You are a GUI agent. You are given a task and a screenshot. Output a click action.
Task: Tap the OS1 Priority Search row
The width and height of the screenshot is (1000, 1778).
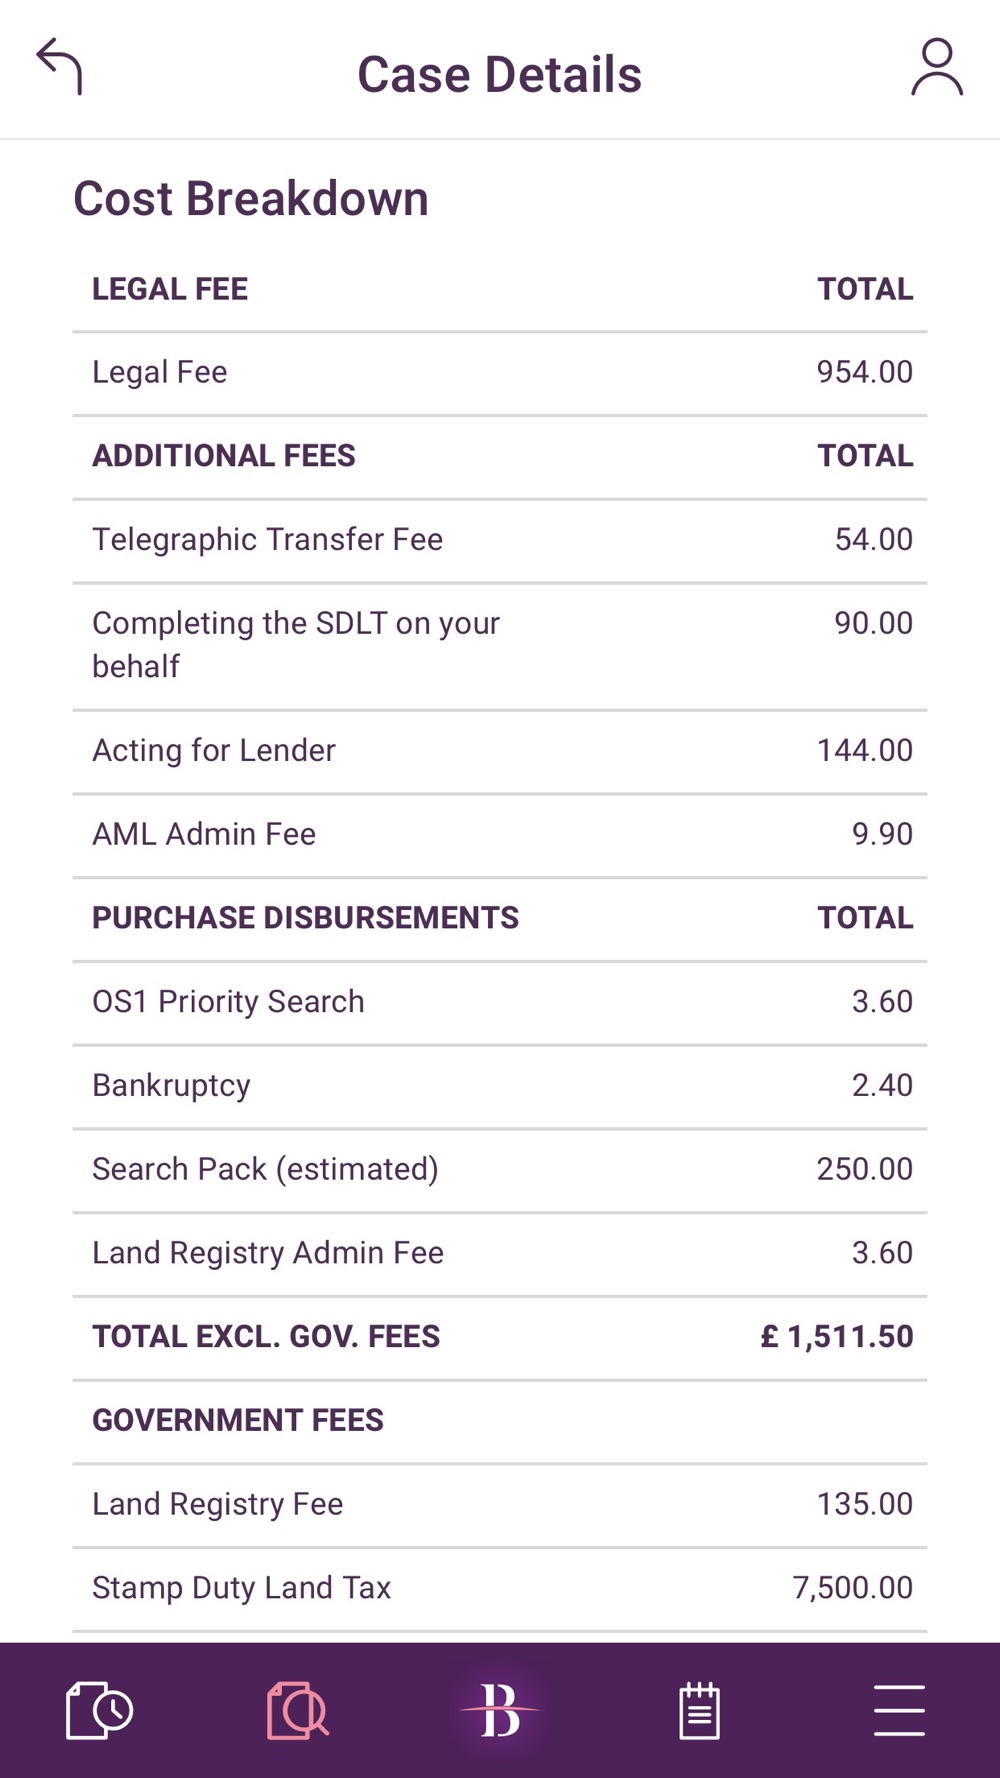[x=500, y=1002]
